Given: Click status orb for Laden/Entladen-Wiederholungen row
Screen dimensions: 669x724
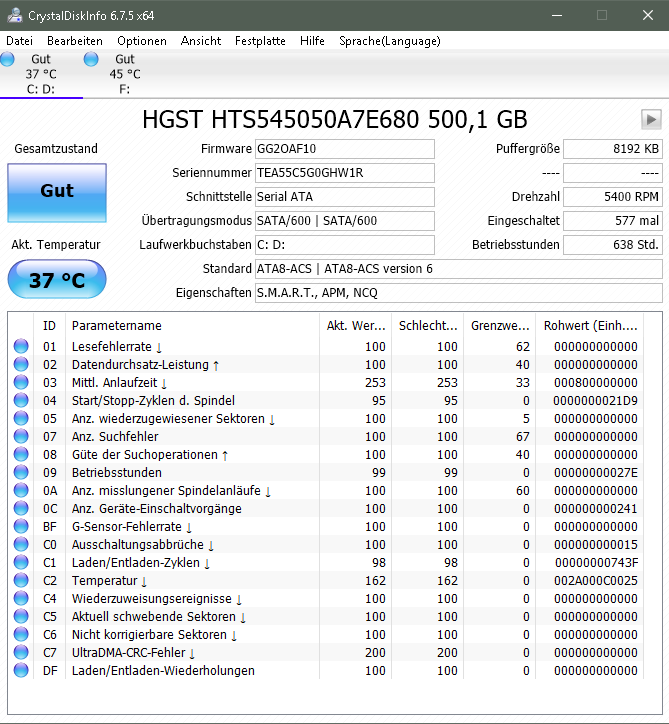Looking at the screenshot, I should pyautogui.click(x=21, y=670).
